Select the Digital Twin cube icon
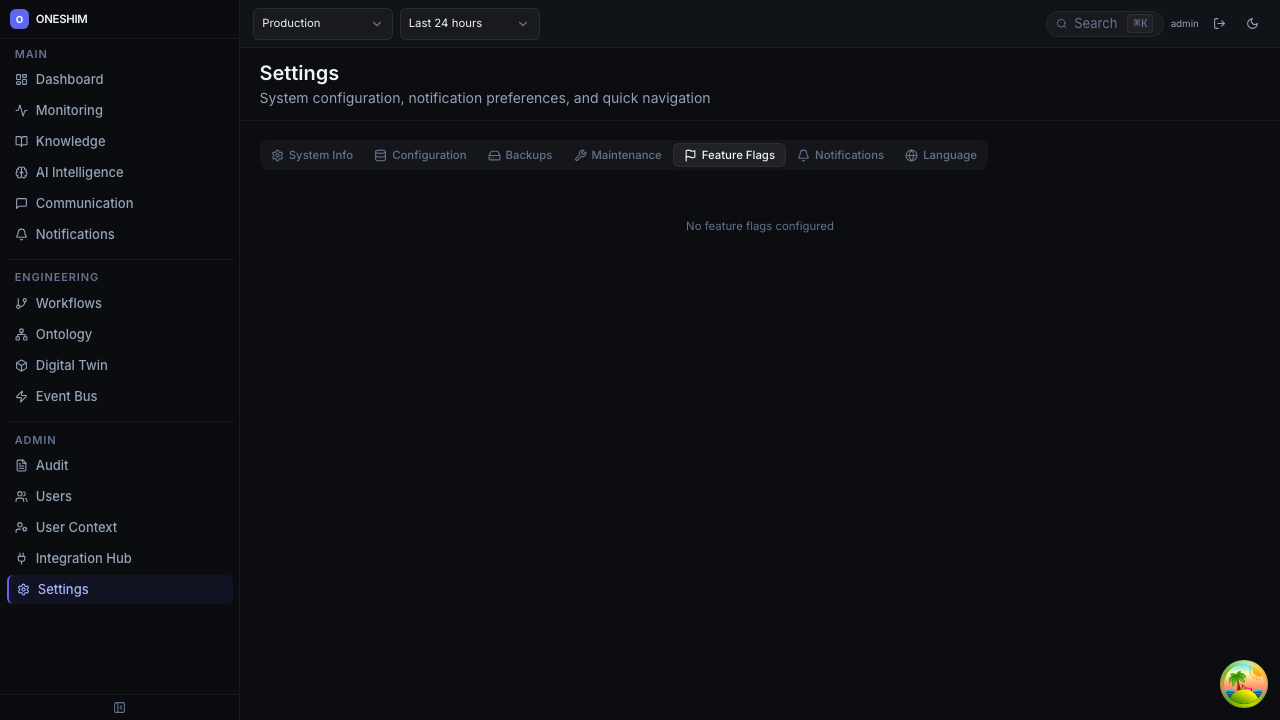This screenshot has width=1280, height=720. point(21,365)
